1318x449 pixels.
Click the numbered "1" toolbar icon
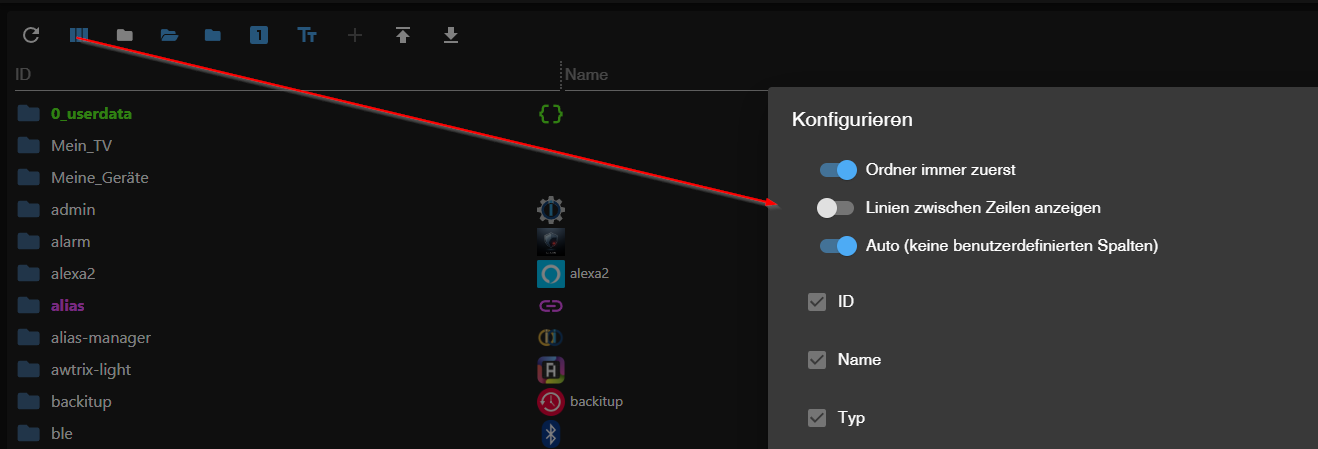(x=259, y=36)
